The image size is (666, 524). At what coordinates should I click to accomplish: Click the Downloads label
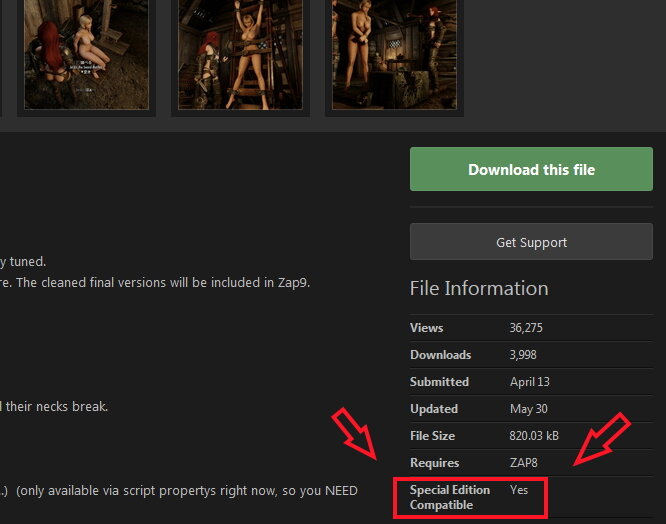(x=440, y=355)
